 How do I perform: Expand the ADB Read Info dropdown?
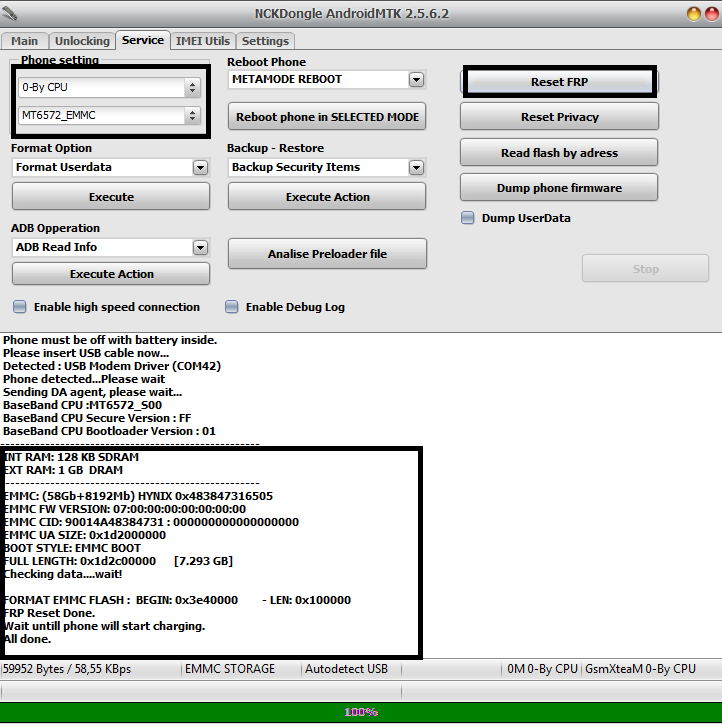click(x=200, y=247)
